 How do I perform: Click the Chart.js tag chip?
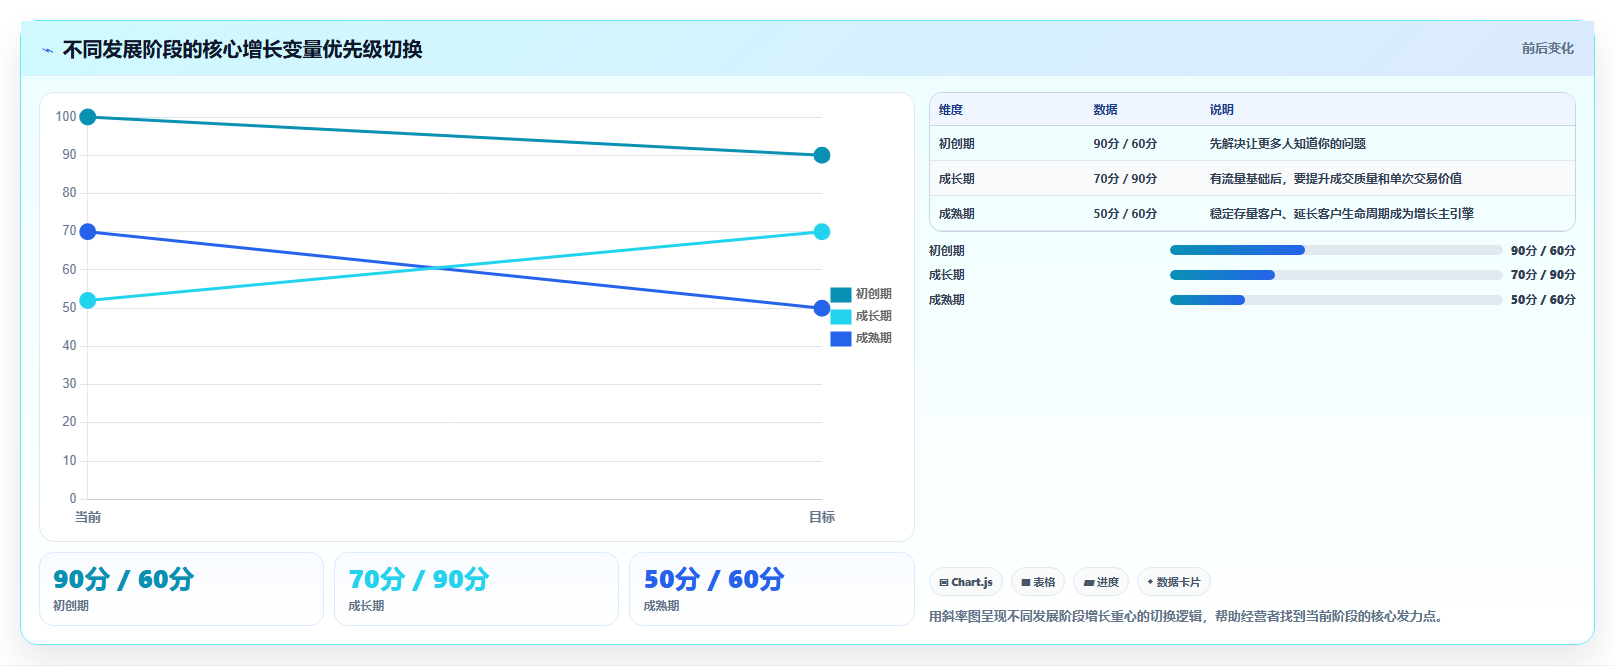click(966, 582)
